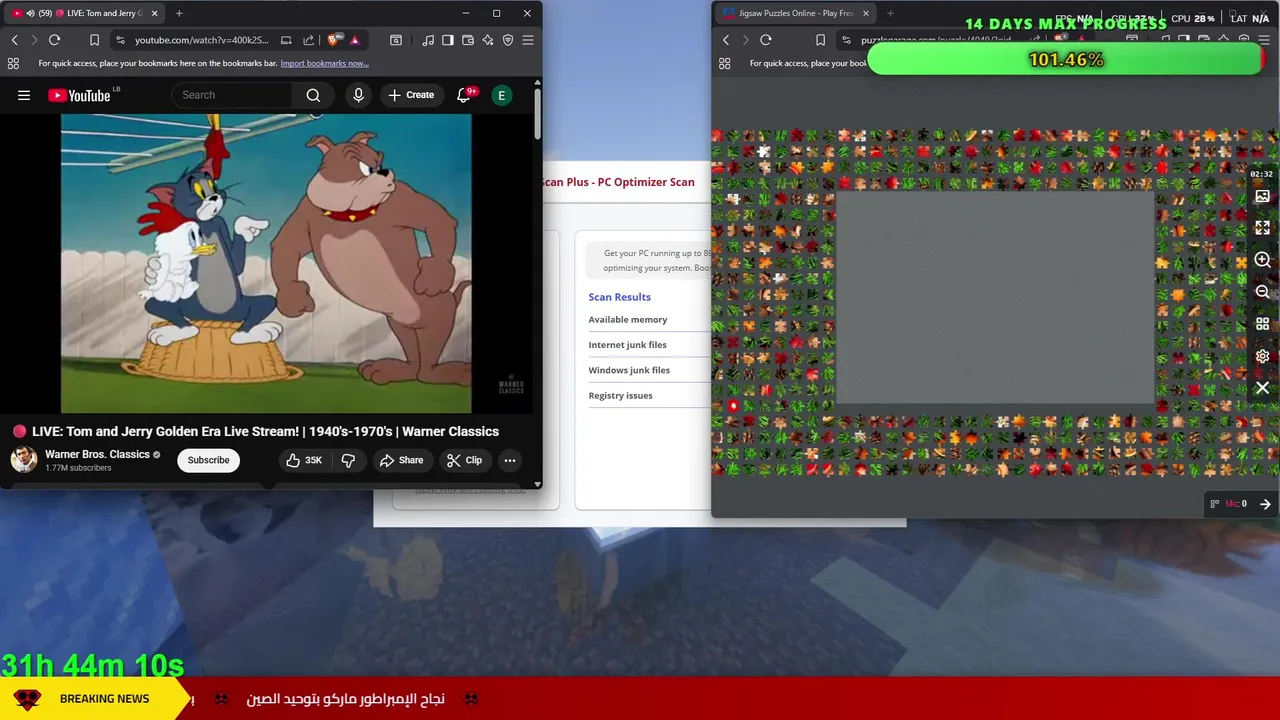Image resolution: width=1280 pixels, height=720 pixels.
Task: Open Brave Wallet icon in YouTube window
Action: click(467, 40)
